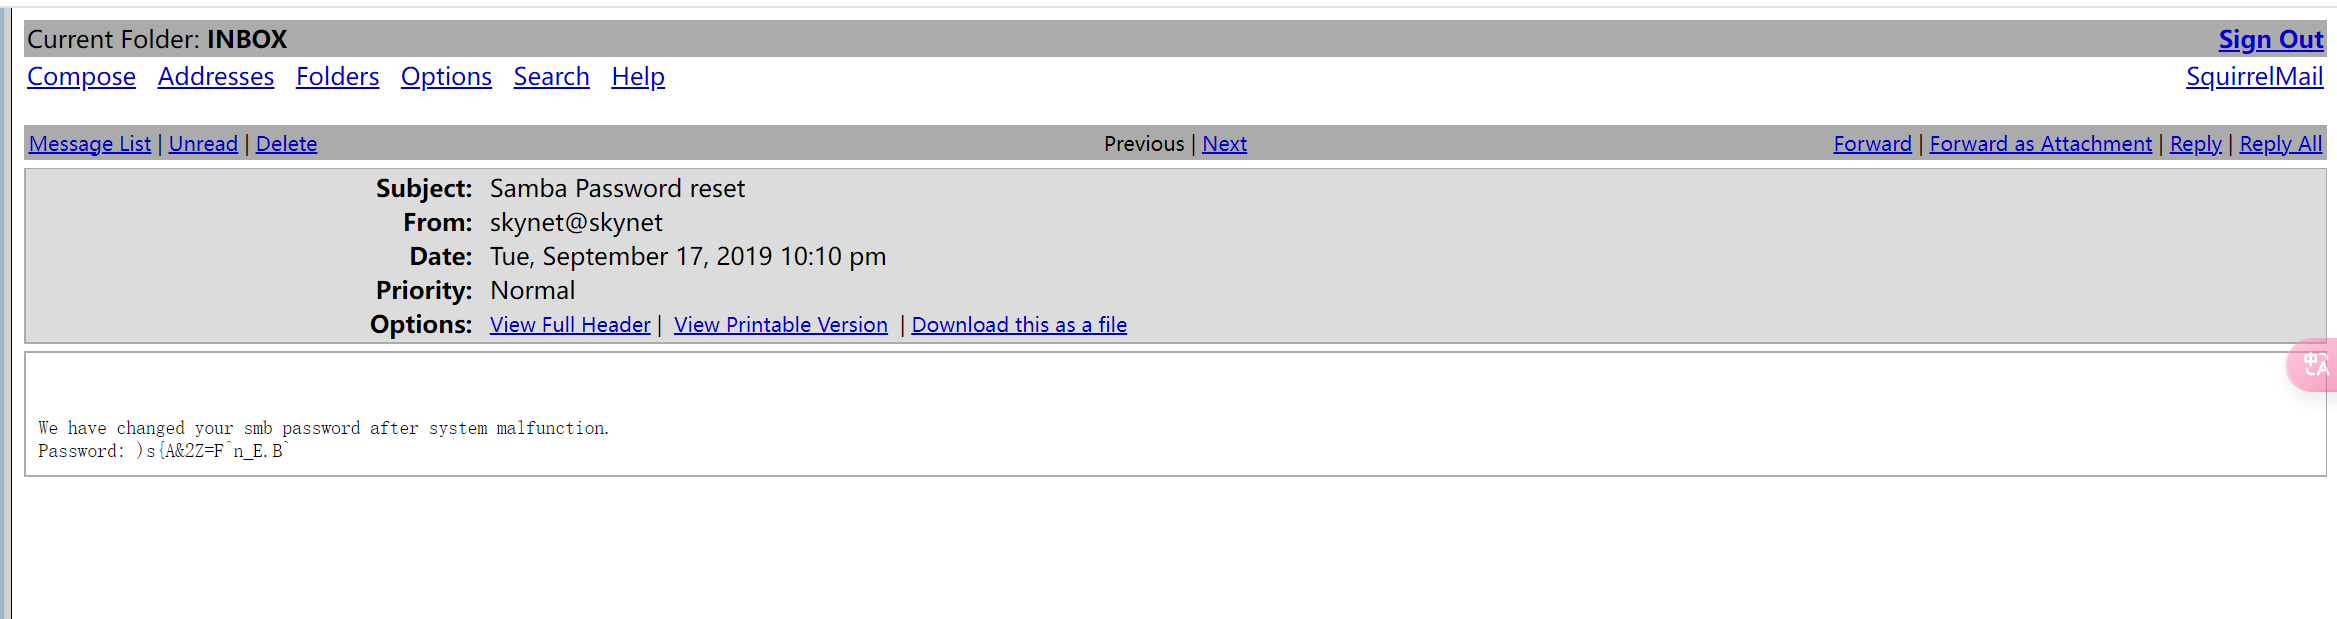Open the Folders menu link
Screen dimensions: 2337x619
pos(337,77)
